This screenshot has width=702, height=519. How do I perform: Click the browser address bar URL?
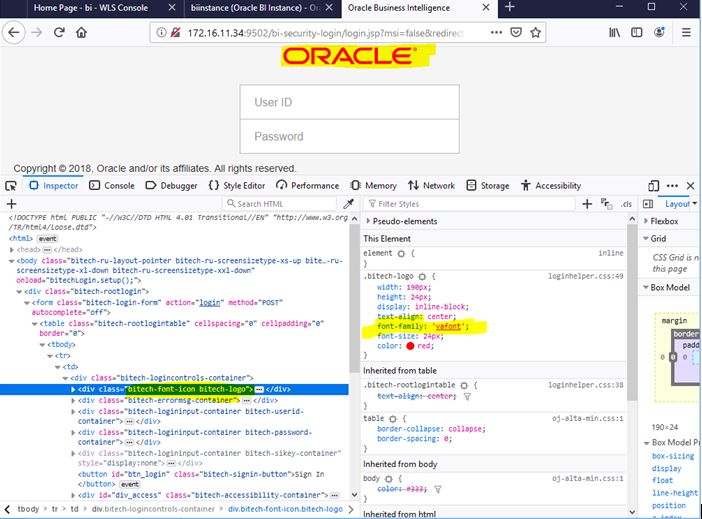(325, 33)
